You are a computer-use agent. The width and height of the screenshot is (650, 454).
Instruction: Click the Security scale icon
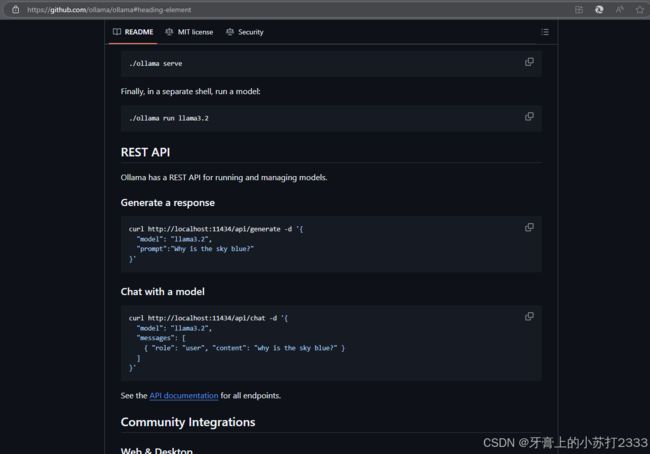pyautogui.click(x=230, y=32)
